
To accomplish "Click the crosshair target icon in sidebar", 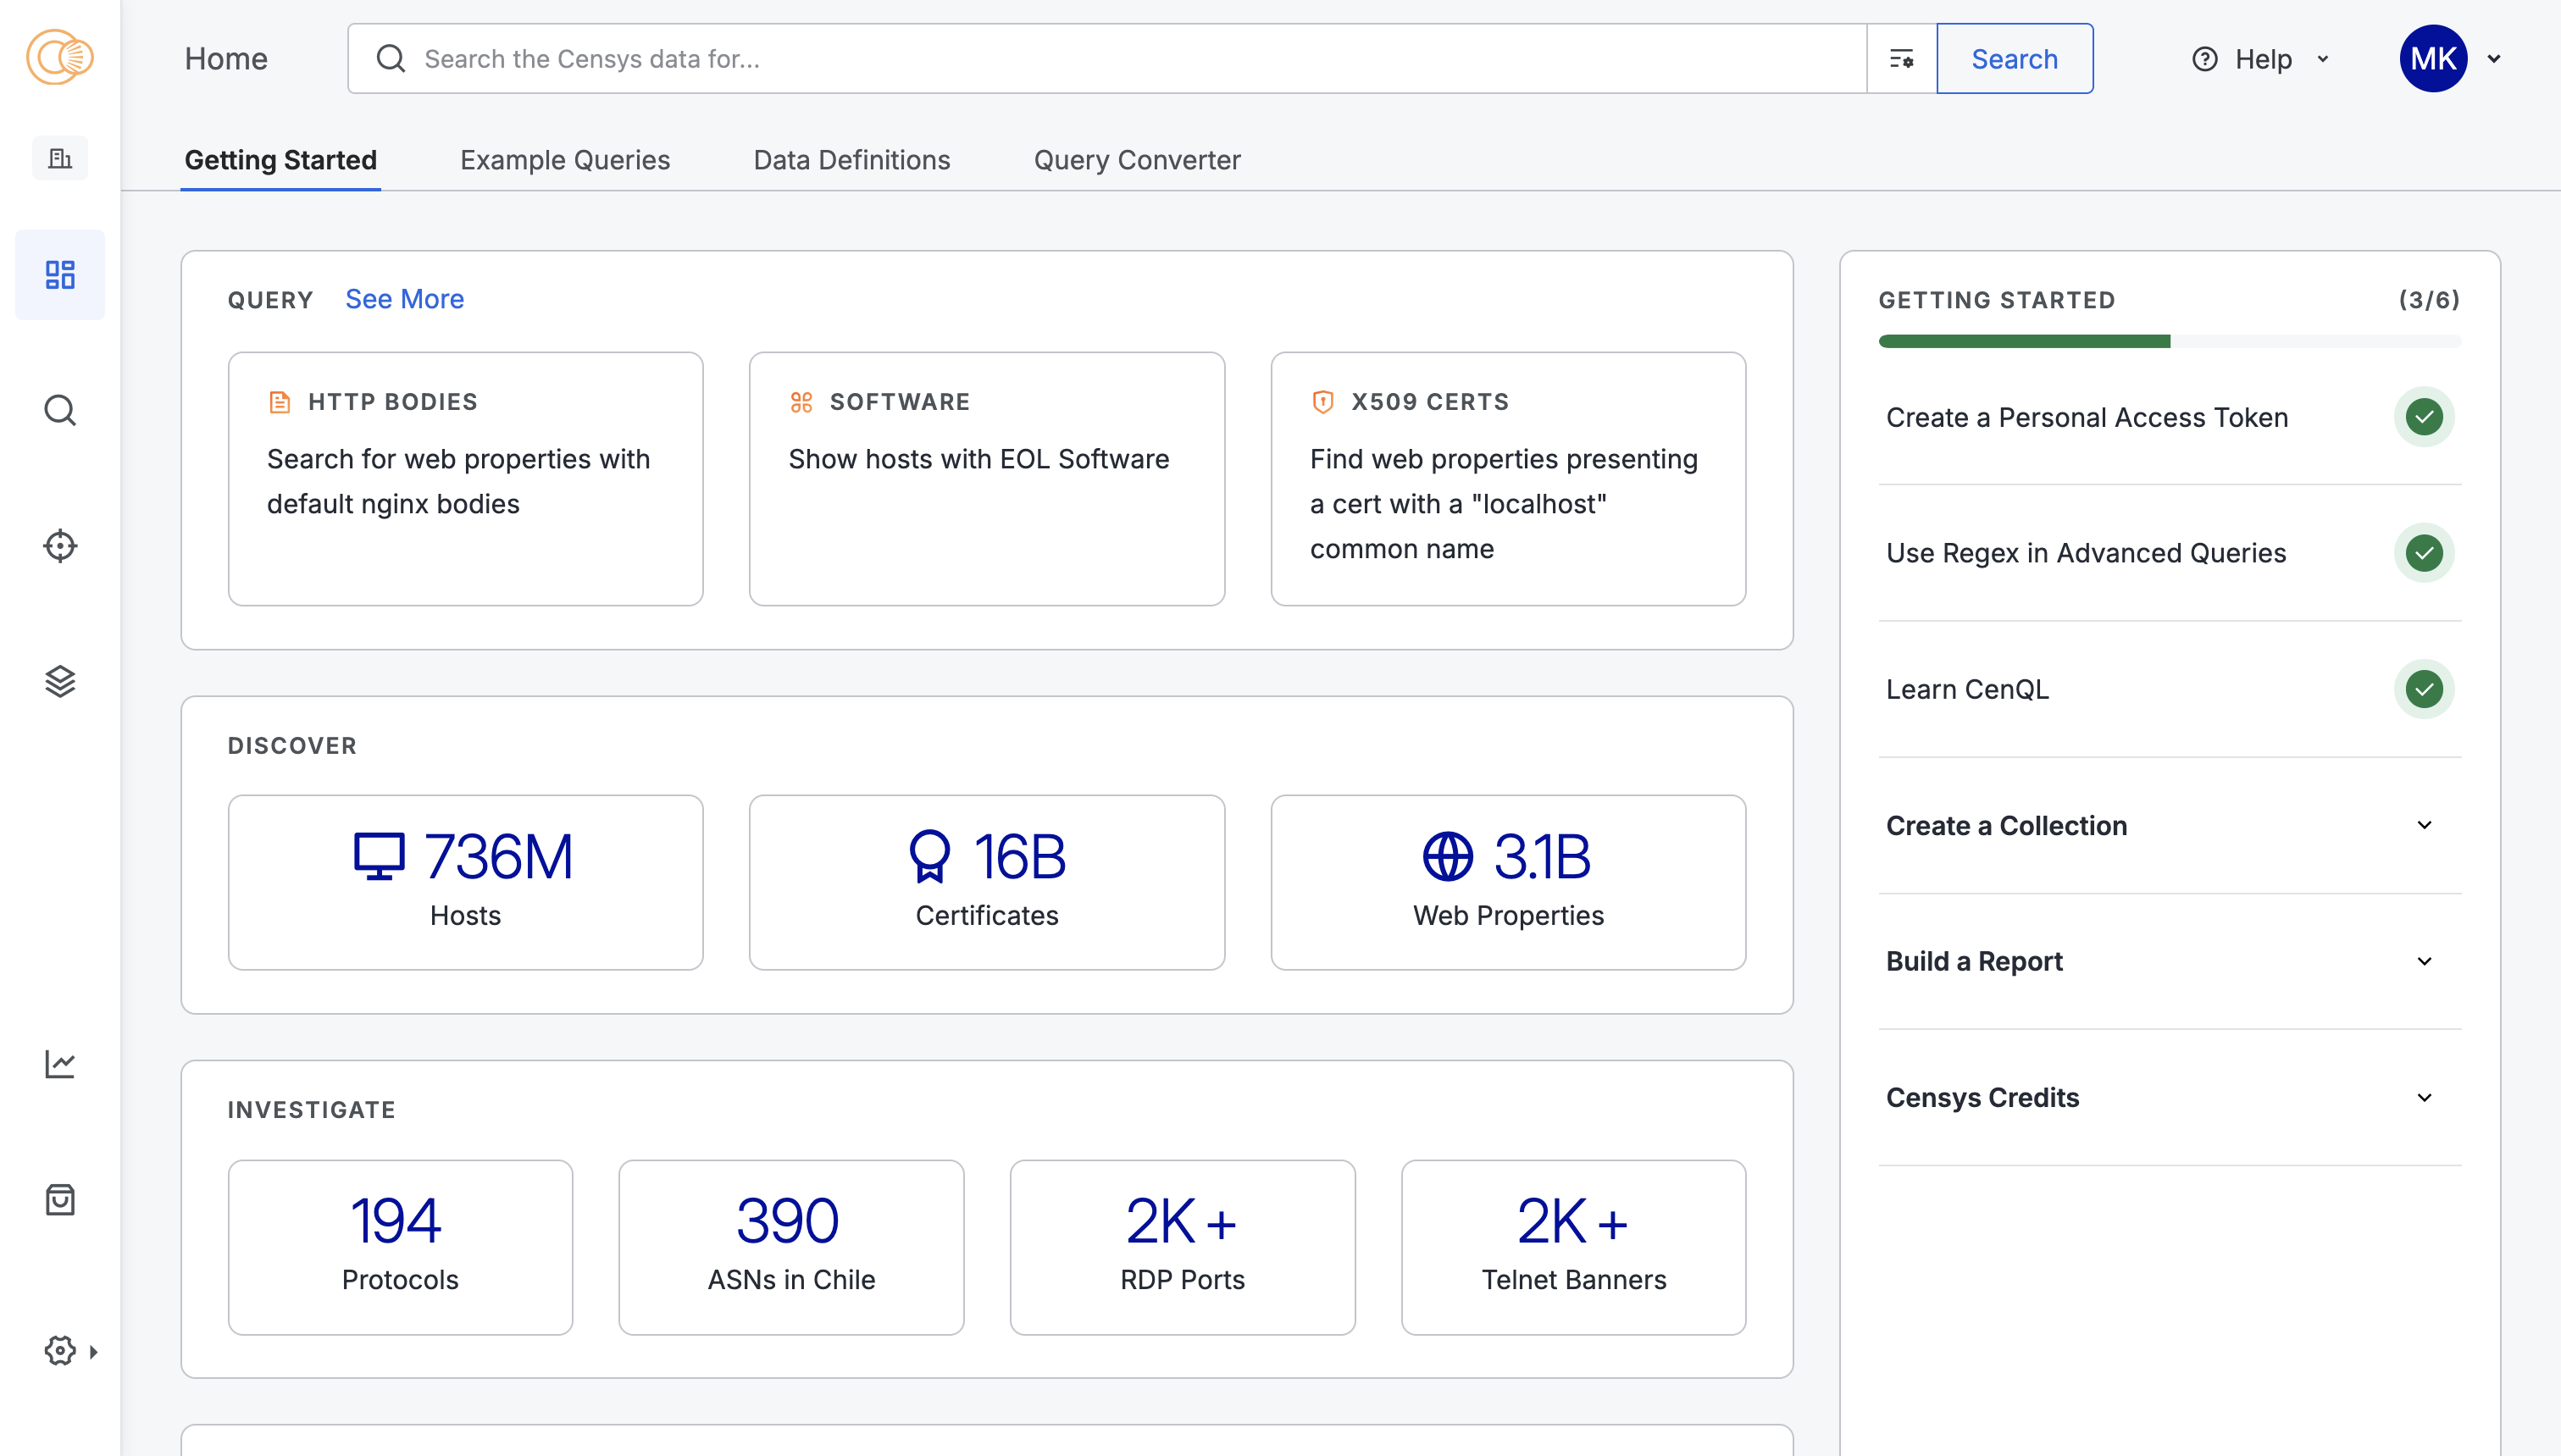I will (60, 546).
